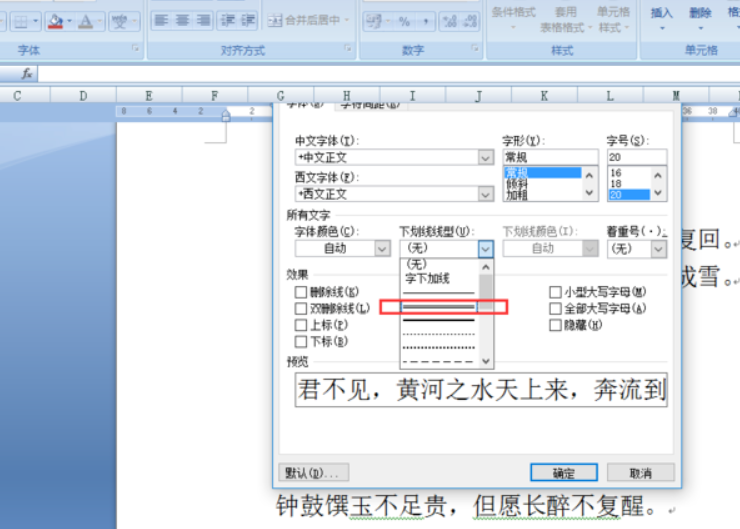Enable the 双删除线(L) double strikethrough checkbox
Image resolution: width=740 pixels, height=529 pixels.
pyautogui.click(x=301, y=309)
